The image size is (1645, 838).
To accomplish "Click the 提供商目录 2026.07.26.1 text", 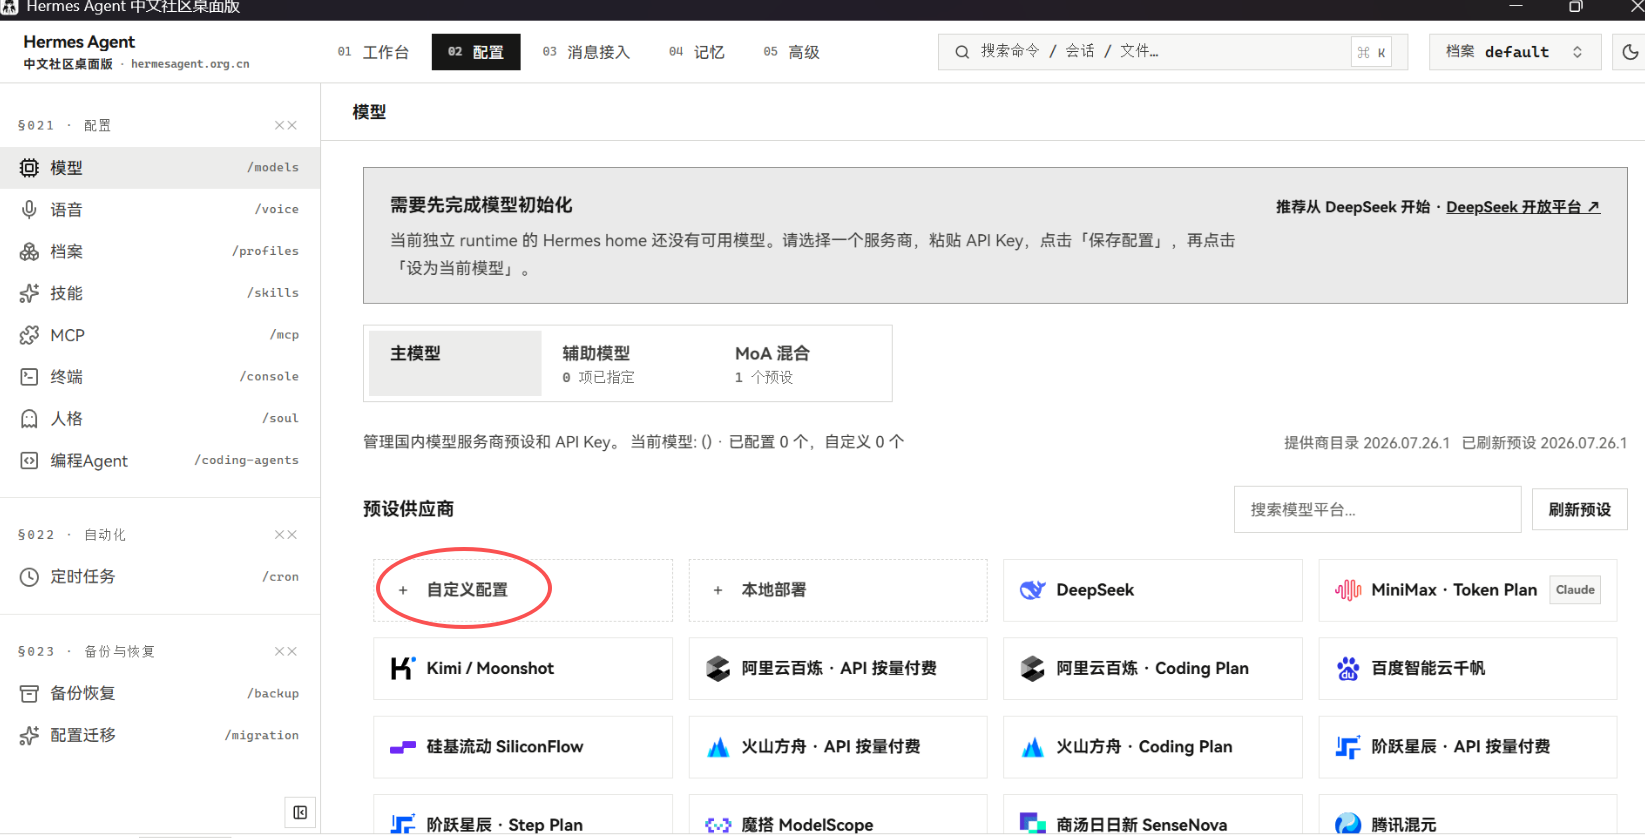I will click(1367, 443).
